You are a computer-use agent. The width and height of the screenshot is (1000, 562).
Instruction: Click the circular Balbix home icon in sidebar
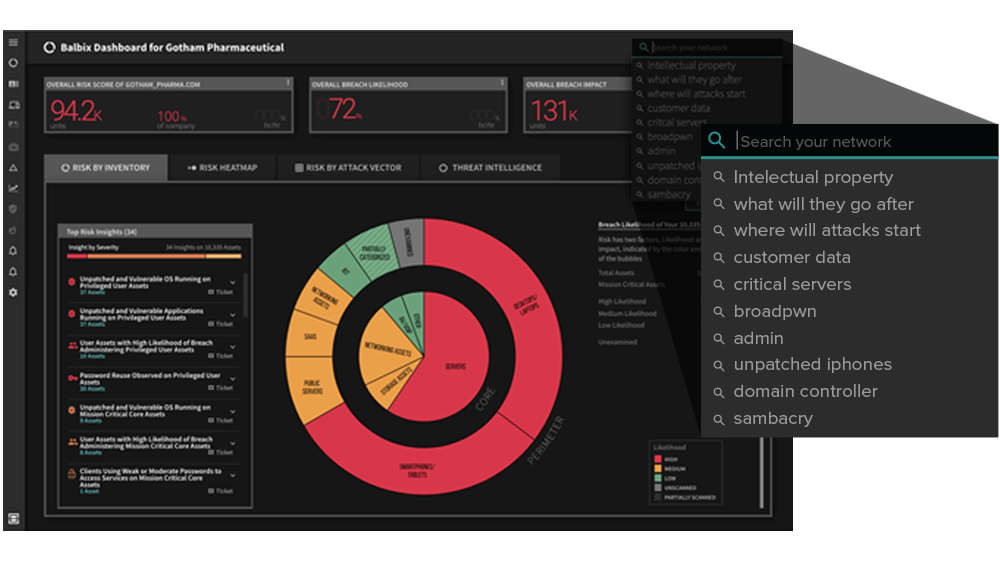[x=13, y=63]
